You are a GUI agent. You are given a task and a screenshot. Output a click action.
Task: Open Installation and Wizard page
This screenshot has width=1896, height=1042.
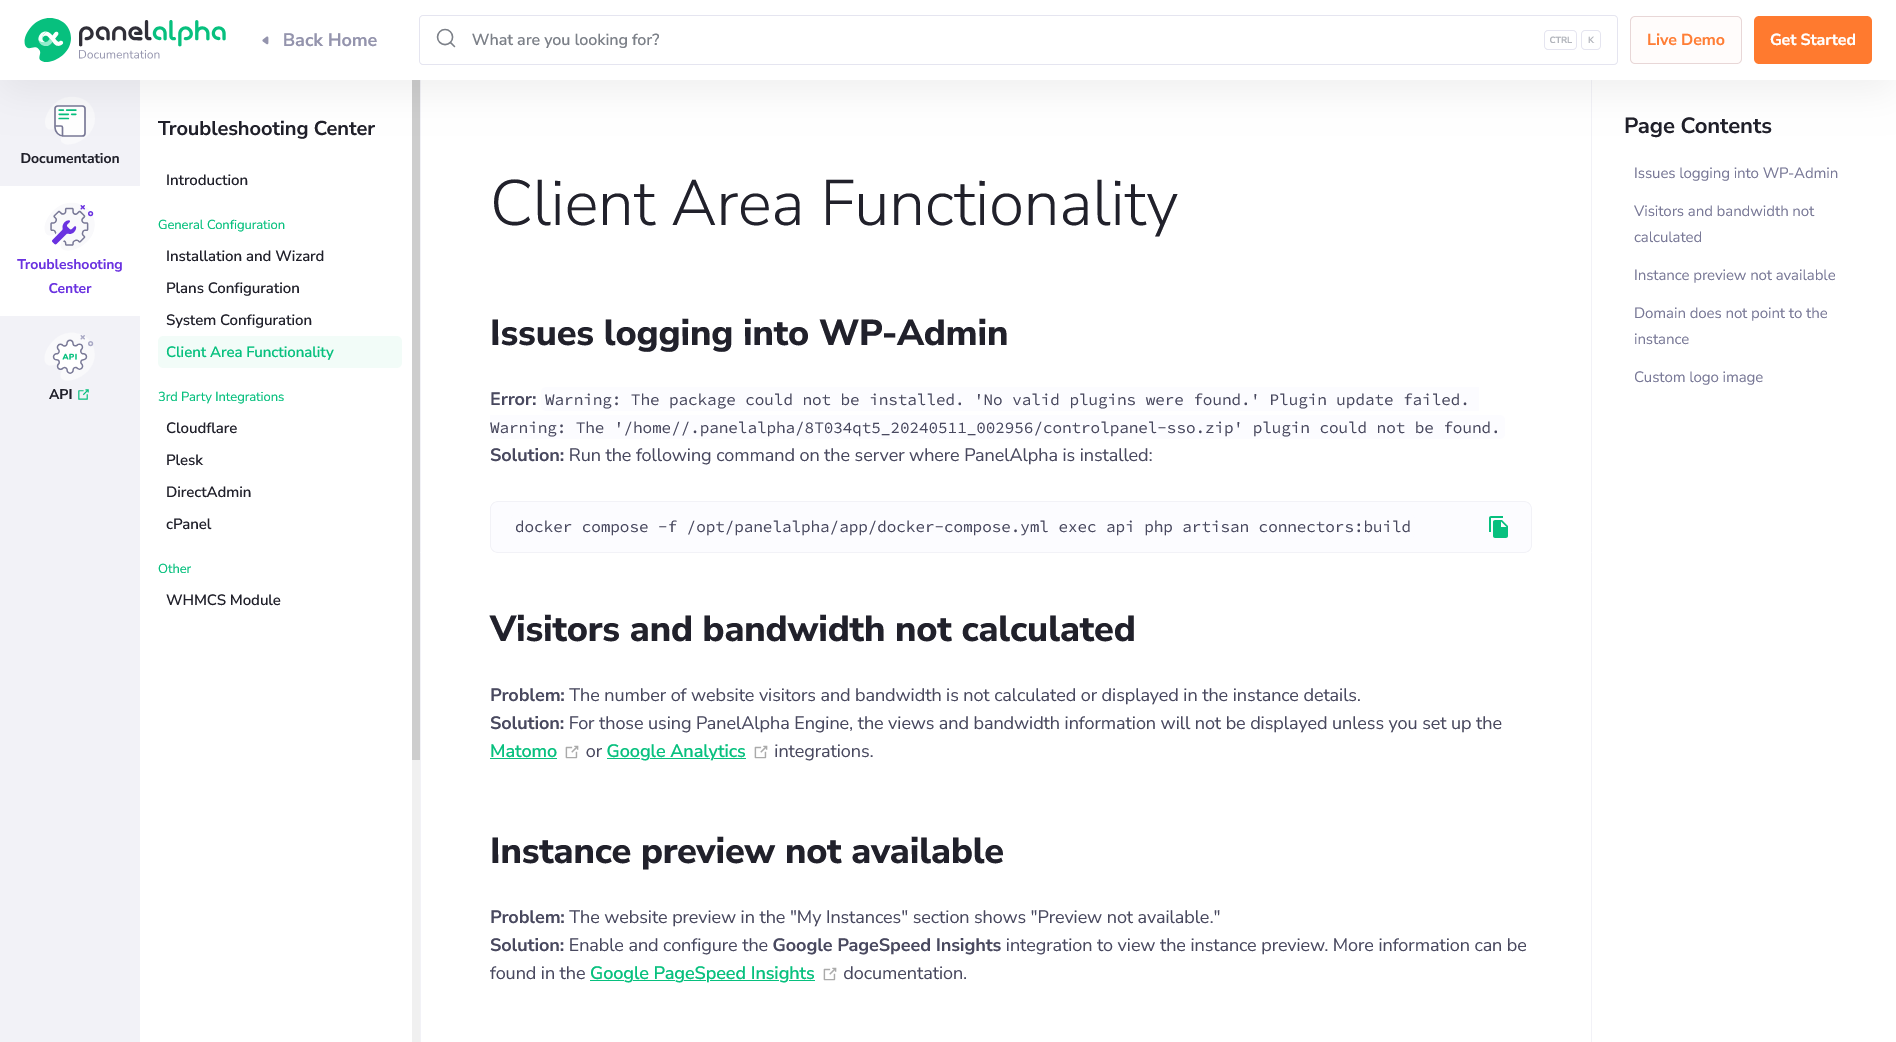tap(245, 256)
